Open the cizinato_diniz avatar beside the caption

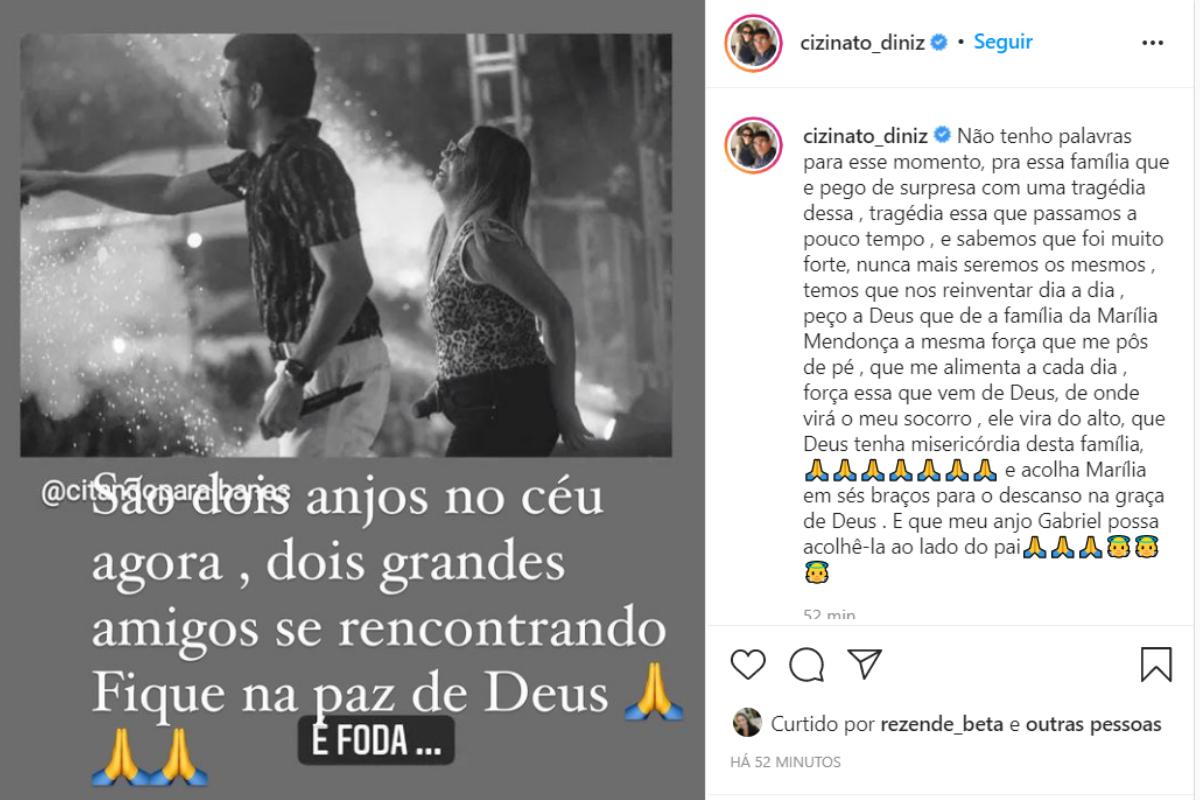754,146
